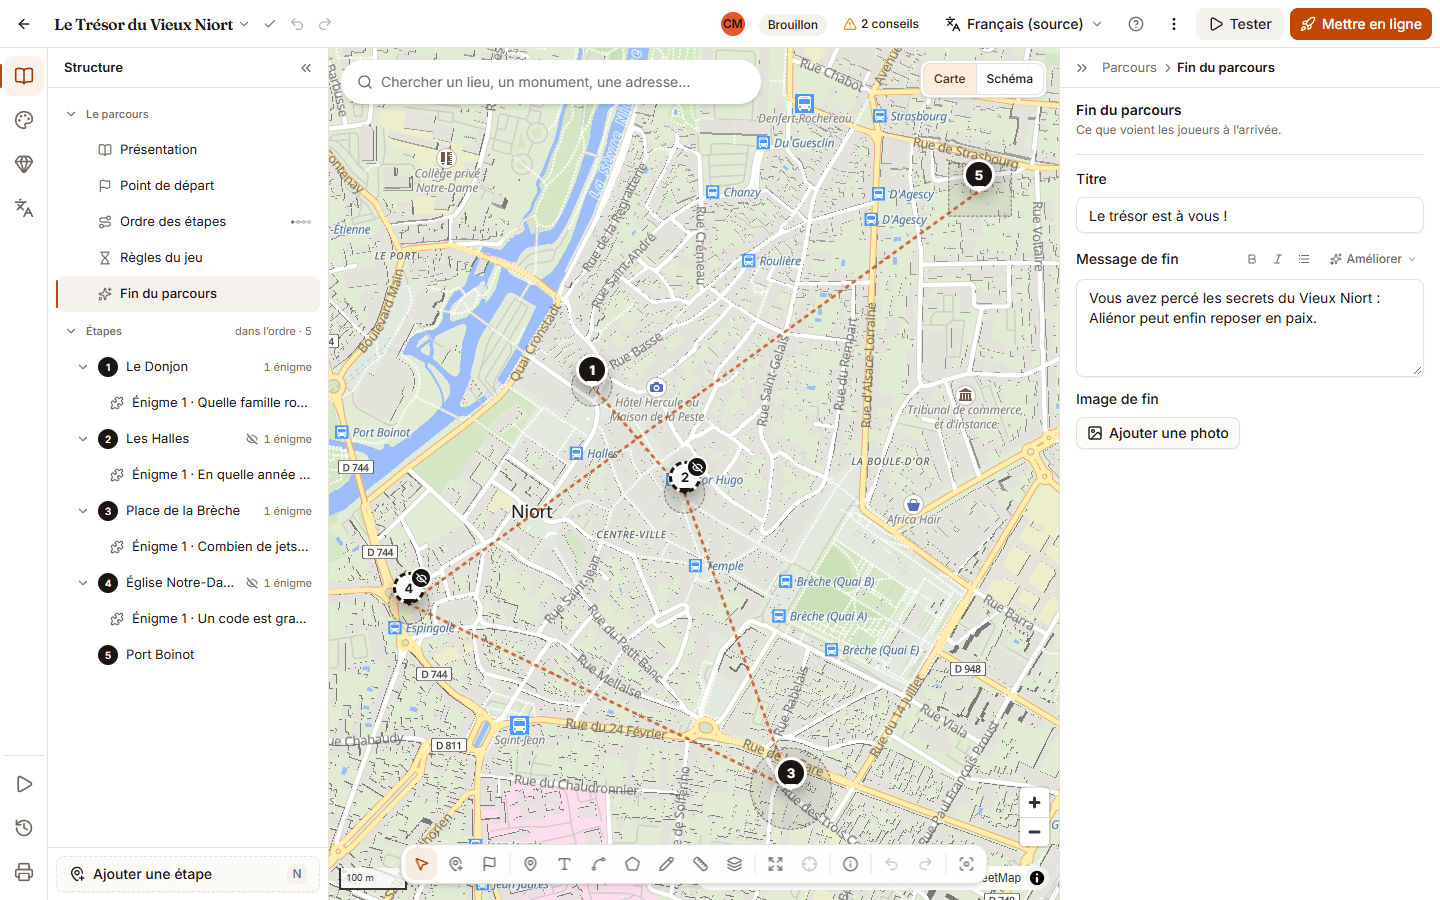The image size is (1440, 900).
Task: Click Ajouter une étape button
Action: [188, 874]
